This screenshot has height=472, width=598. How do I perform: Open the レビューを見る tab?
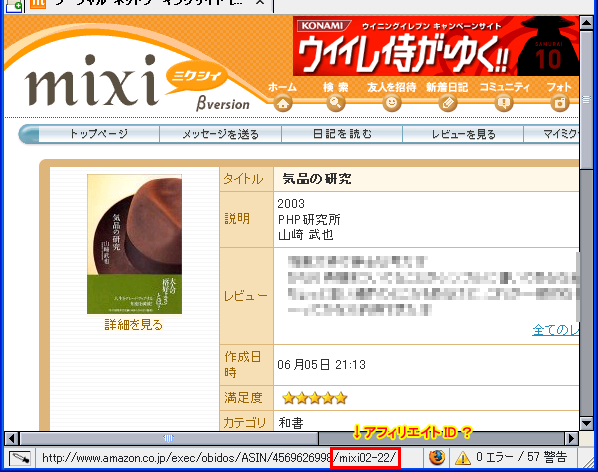pos(463,134)
